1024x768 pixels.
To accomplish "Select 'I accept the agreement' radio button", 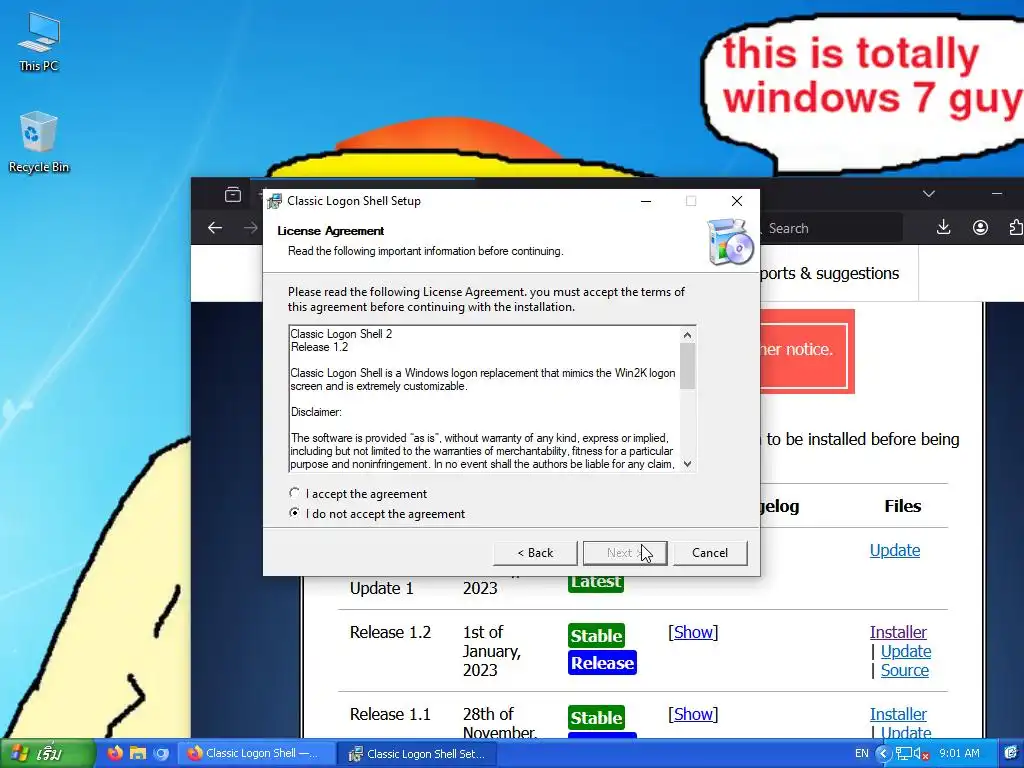I will (x=295, y=494).
